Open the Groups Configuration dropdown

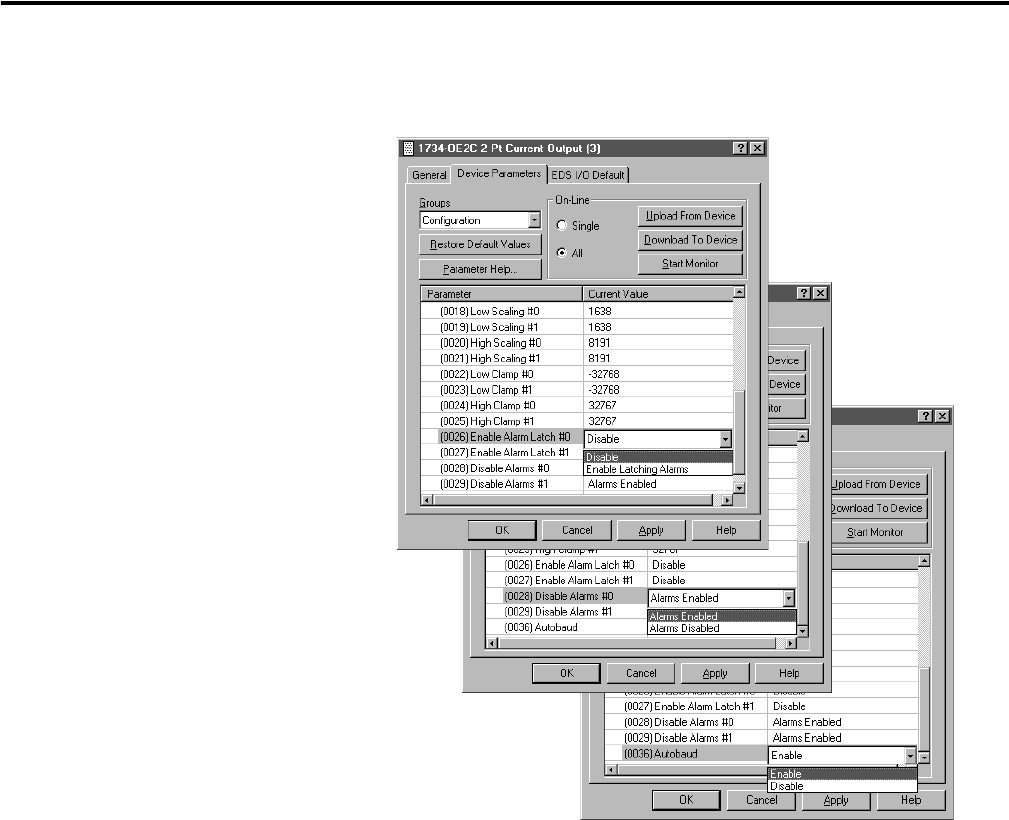click(x=534, y=220)
